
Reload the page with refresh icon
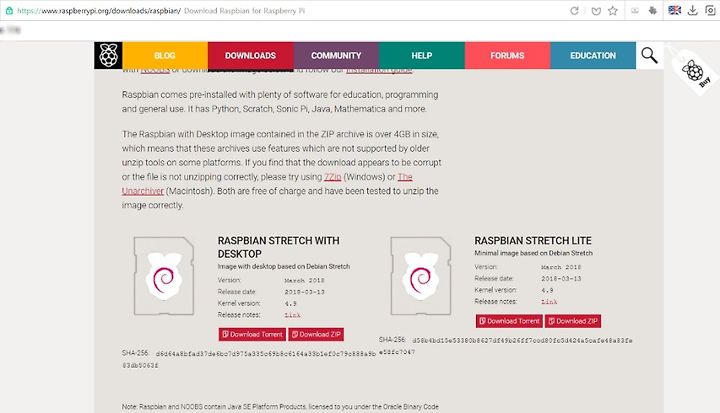click(x=574, y=11)
